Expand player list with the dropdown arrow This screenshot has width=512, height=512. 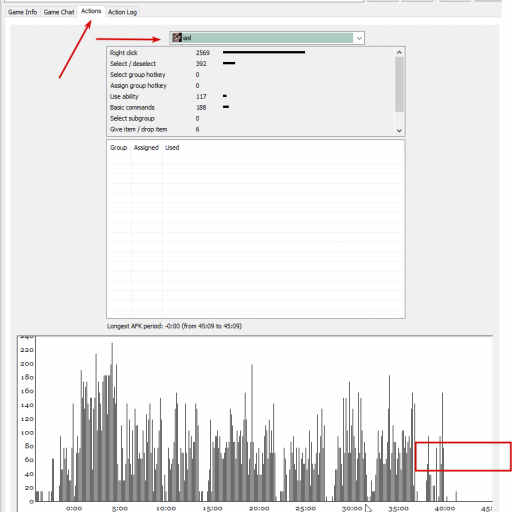tap(359, 38)
